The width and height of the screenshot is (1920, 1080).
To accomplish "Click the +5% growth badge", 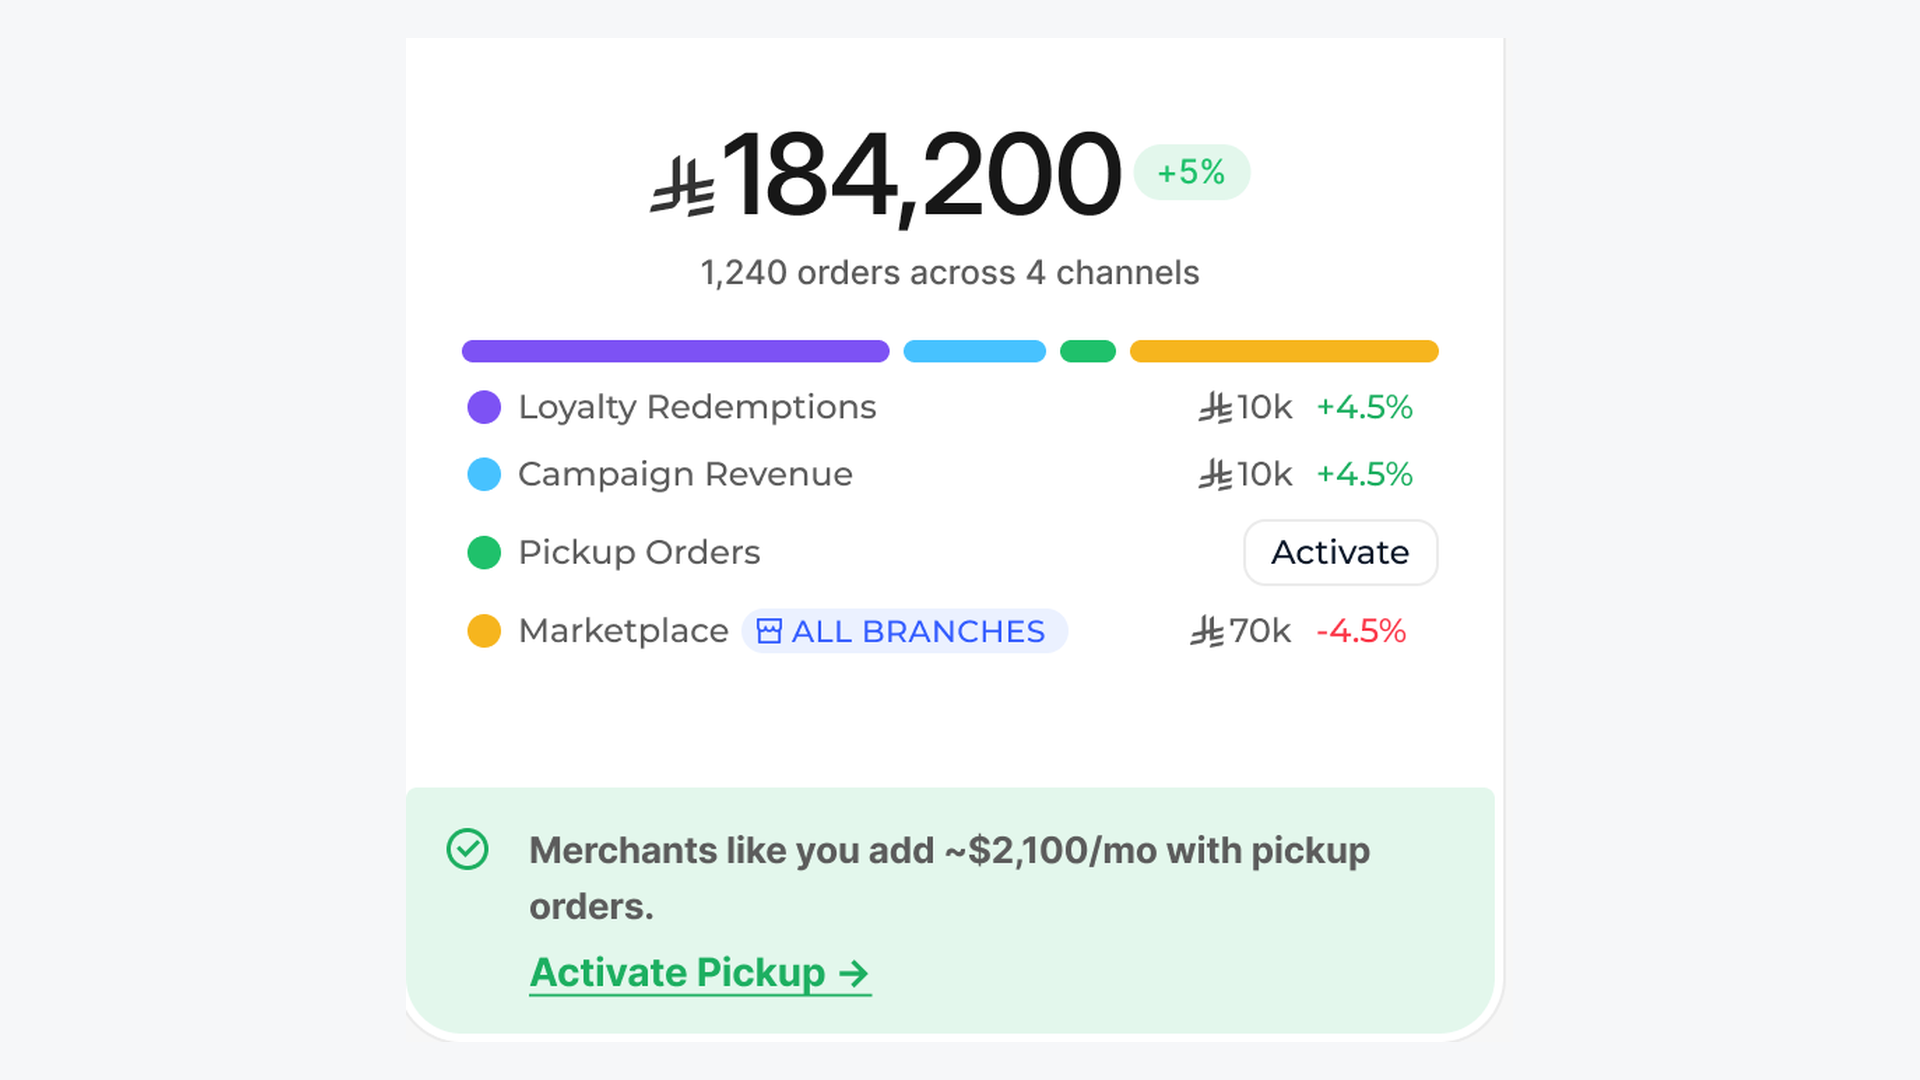I will click(x=1191, y=172).
